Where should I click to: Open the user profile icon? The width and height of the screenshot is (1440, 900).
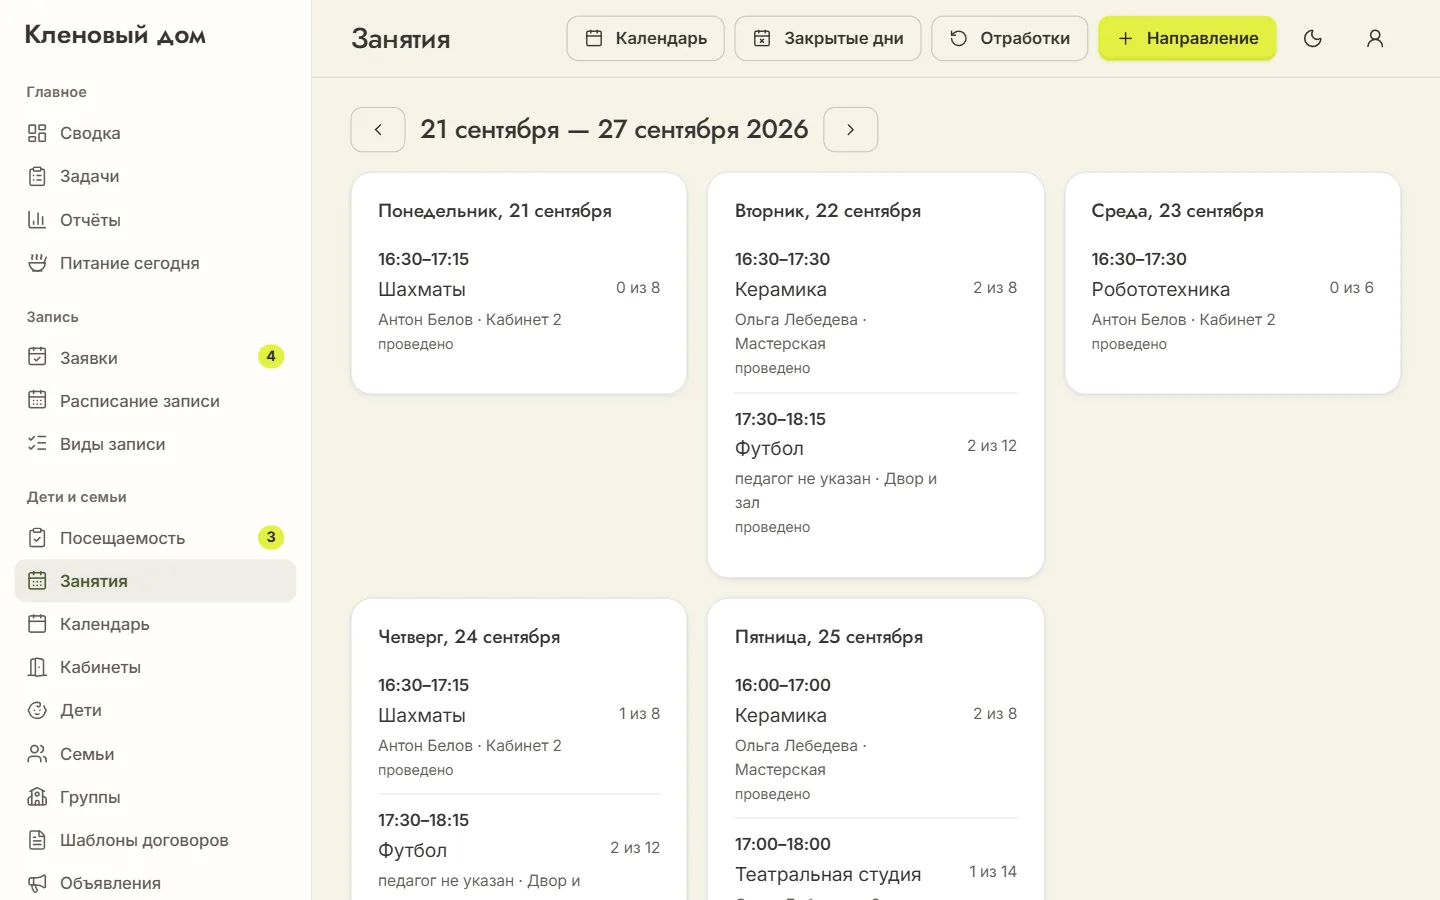1375,38
